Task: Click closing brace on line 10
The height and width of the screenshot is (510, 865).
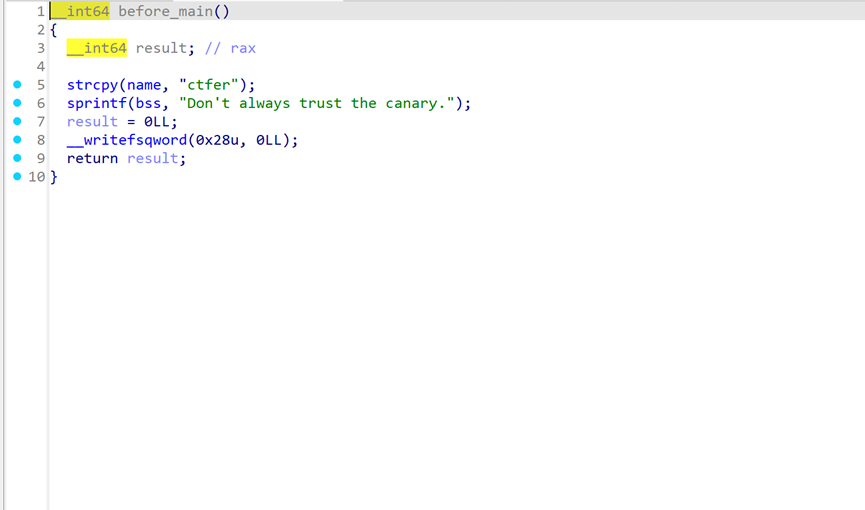Action: (54, 177)
